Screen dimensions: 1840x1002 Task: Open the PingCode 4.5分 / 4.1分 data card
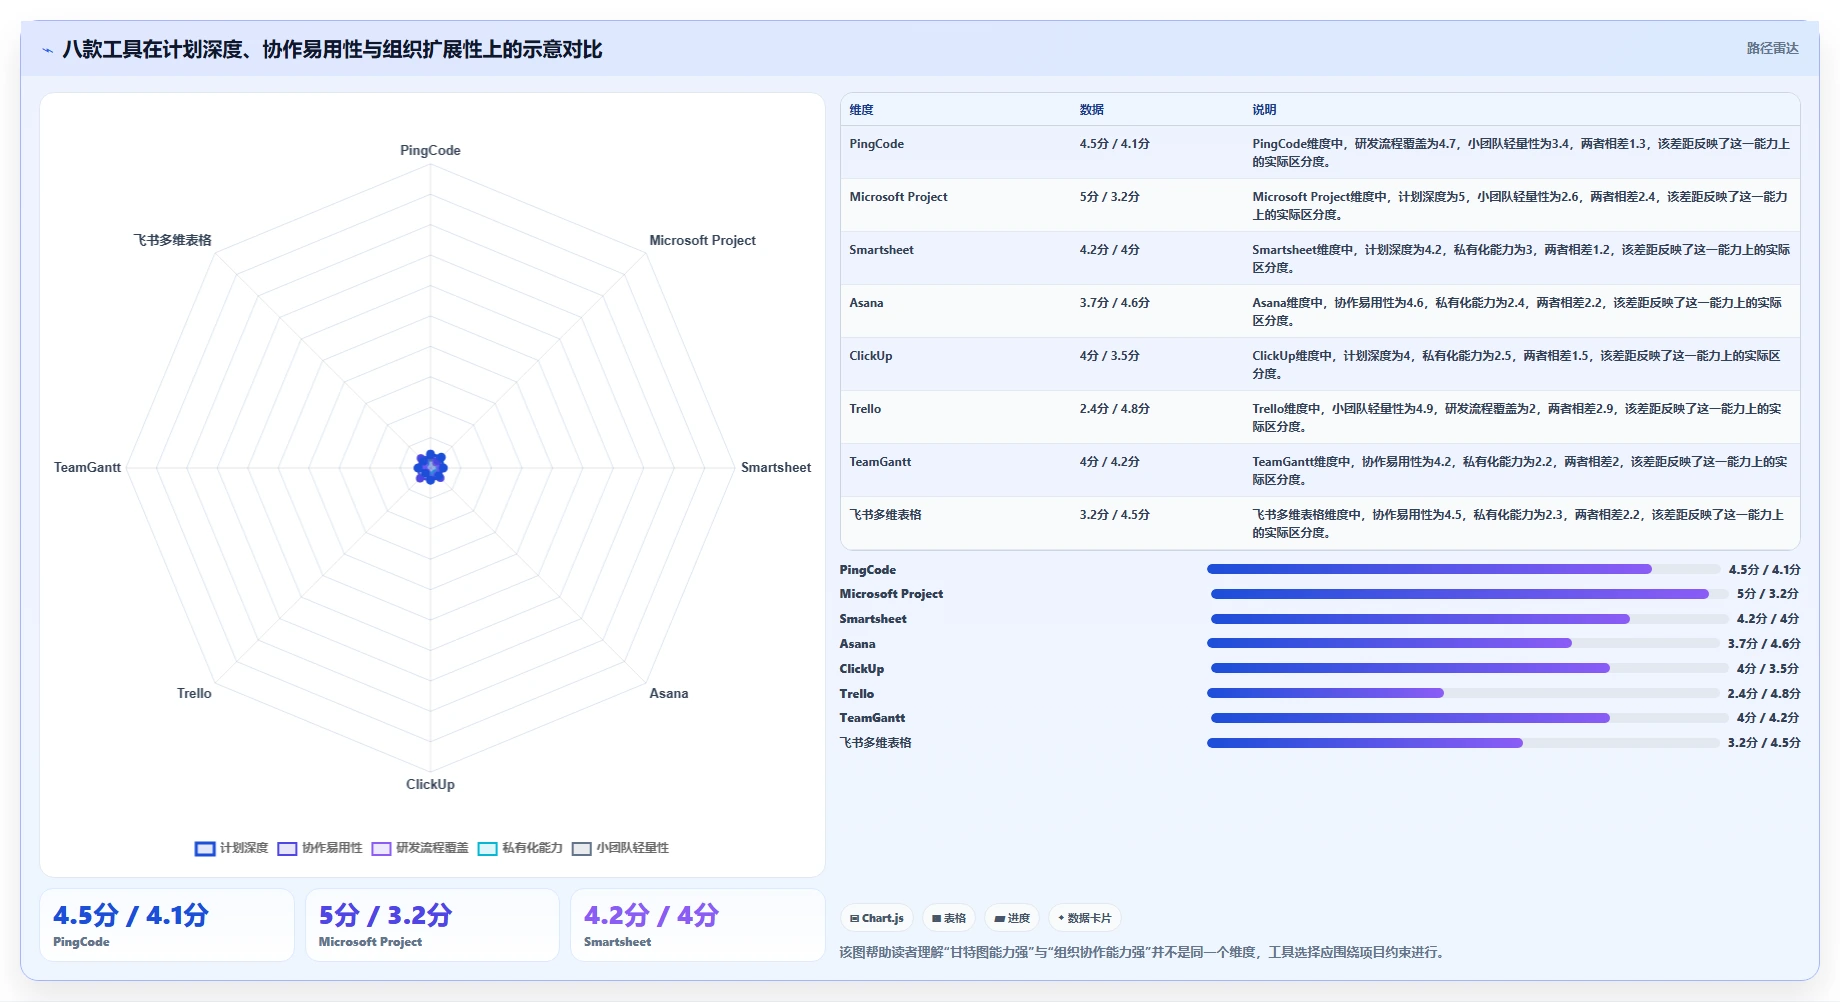coord(167,925)
